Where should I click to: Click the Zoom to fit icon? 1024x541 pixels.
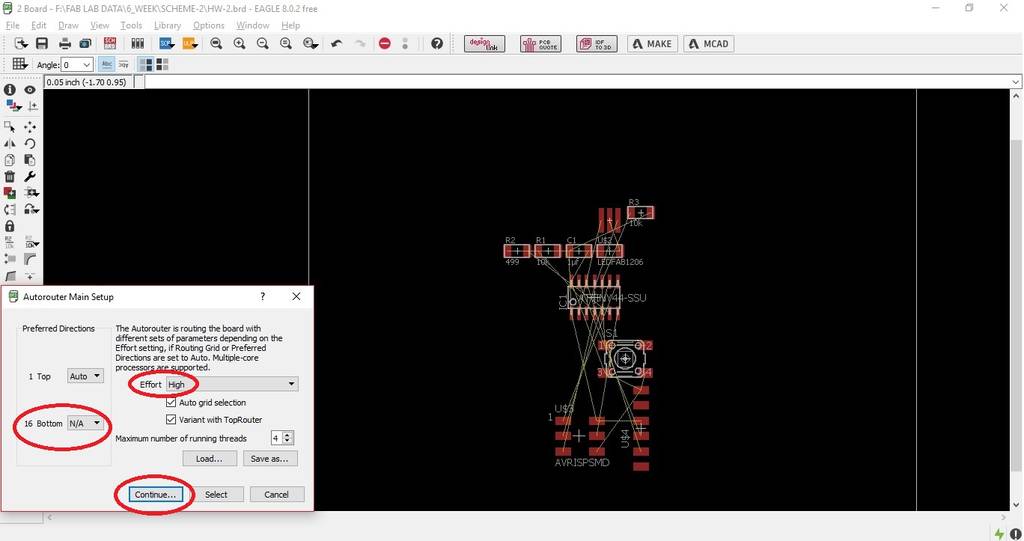(x=216, y=44)
